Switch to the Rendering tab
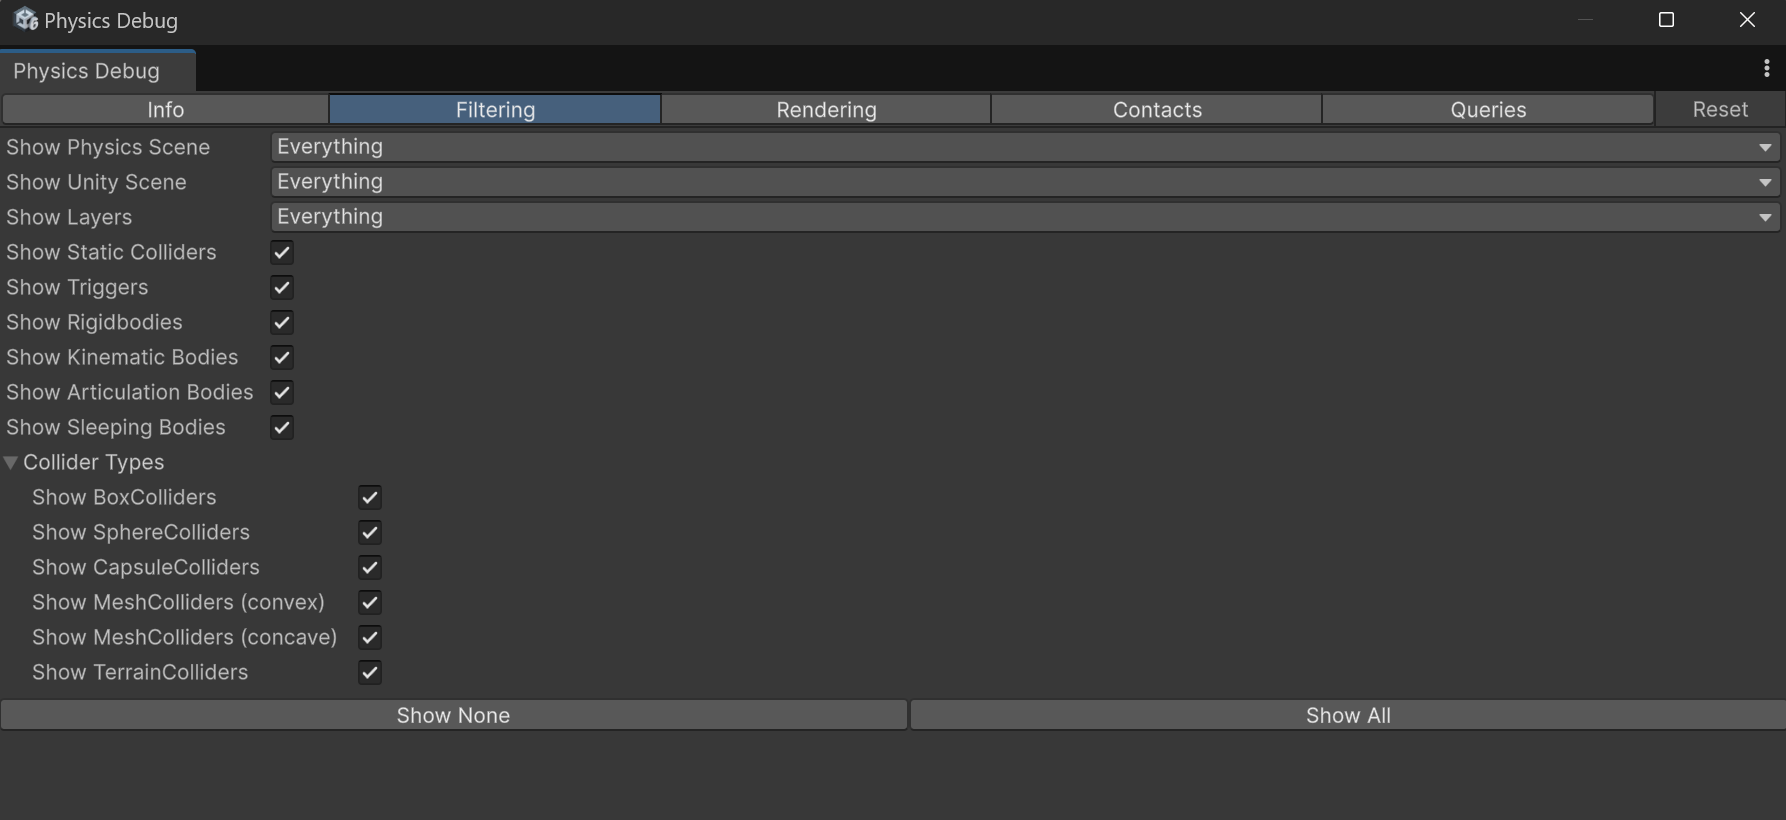The image size is (1786, 820). click(x=826, y=110)
